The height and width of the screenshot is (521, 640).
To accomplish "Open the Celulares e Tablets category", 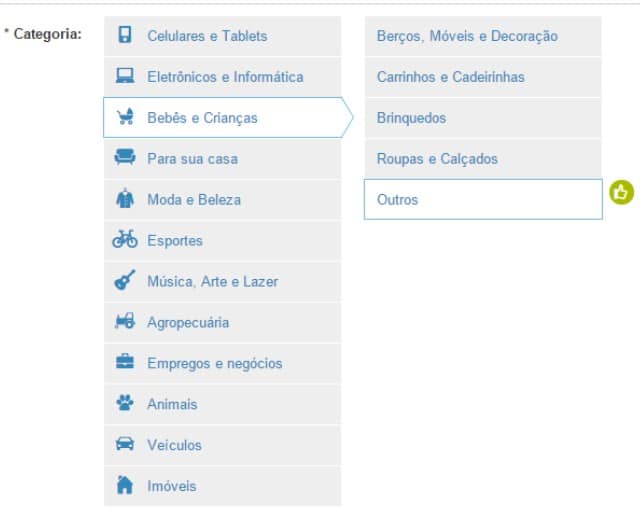I will 207,36.
